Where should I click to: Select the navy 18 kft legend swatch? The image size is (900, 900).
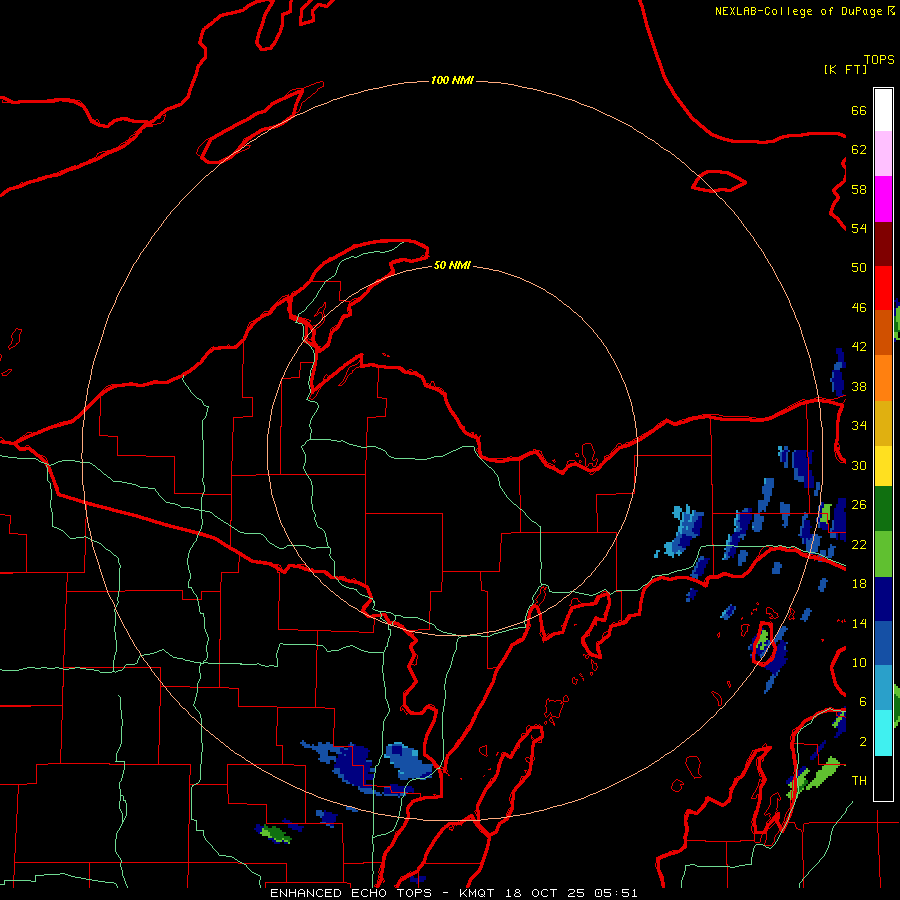[x=883, y=599]
